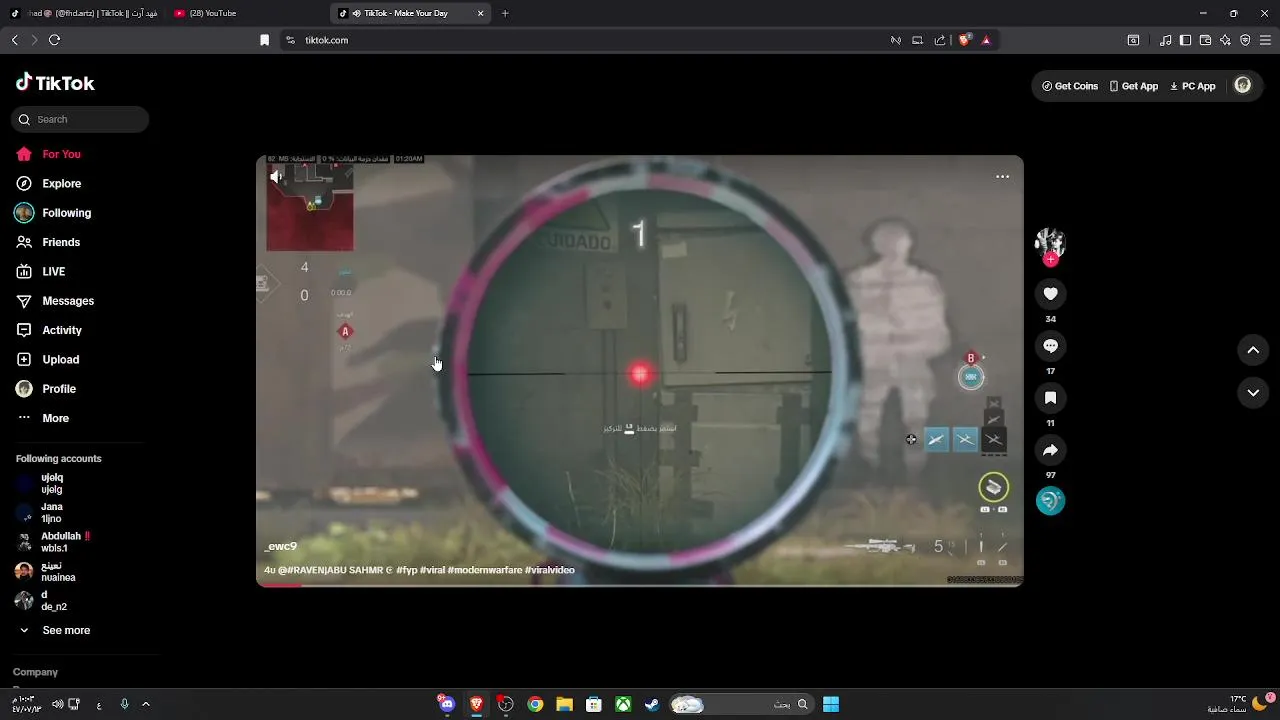The height and width of the screenshot is (720, 1280).
Task: Open the browser hamburger main menu
Action: click(1265, 40)
